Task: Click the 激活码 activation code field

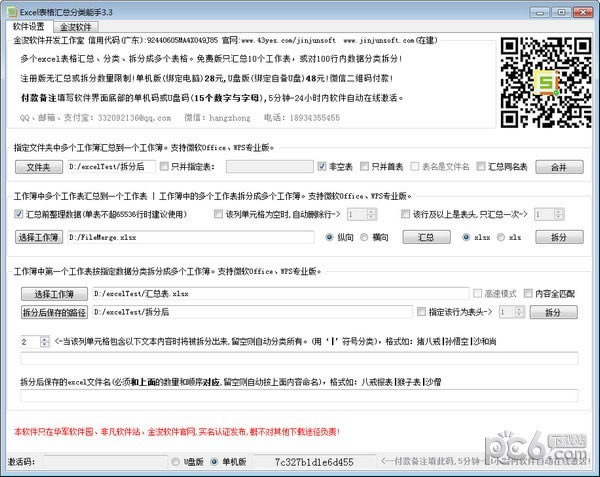Action: [105, 462]
